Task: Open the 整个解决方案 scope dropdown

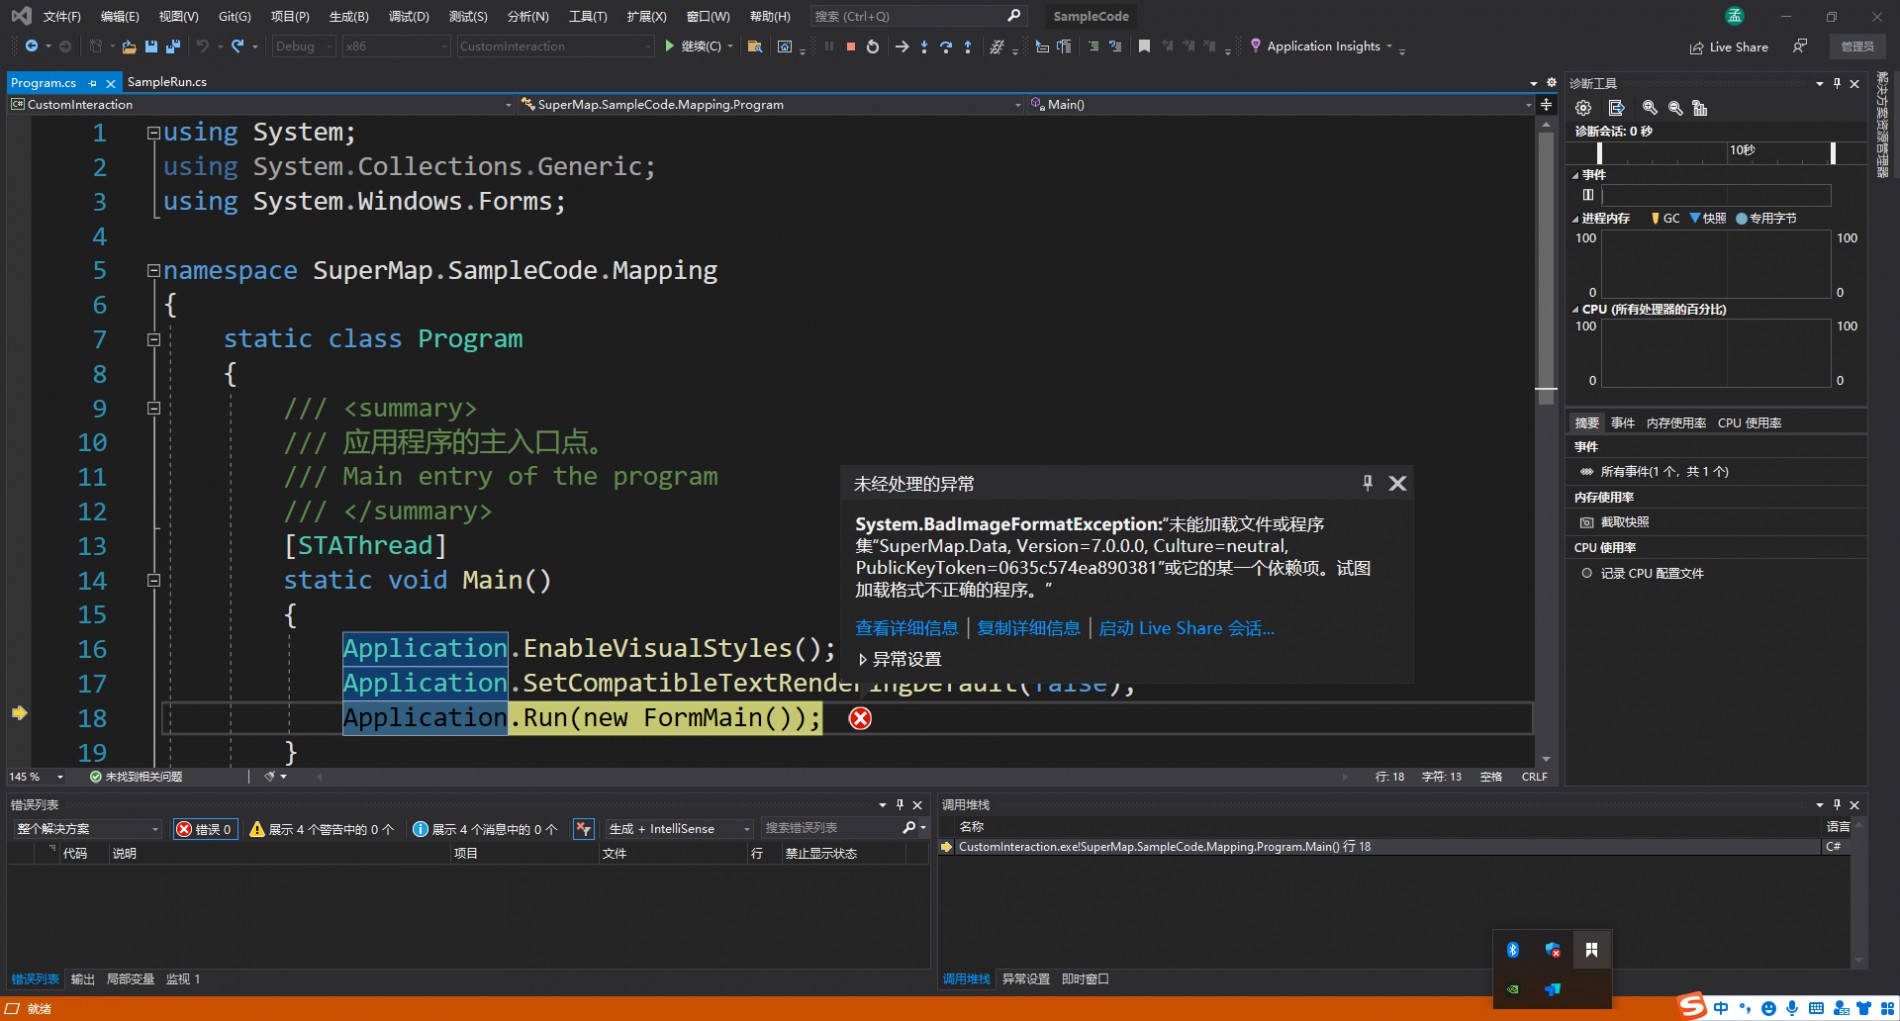Action: tap(87, 829)
